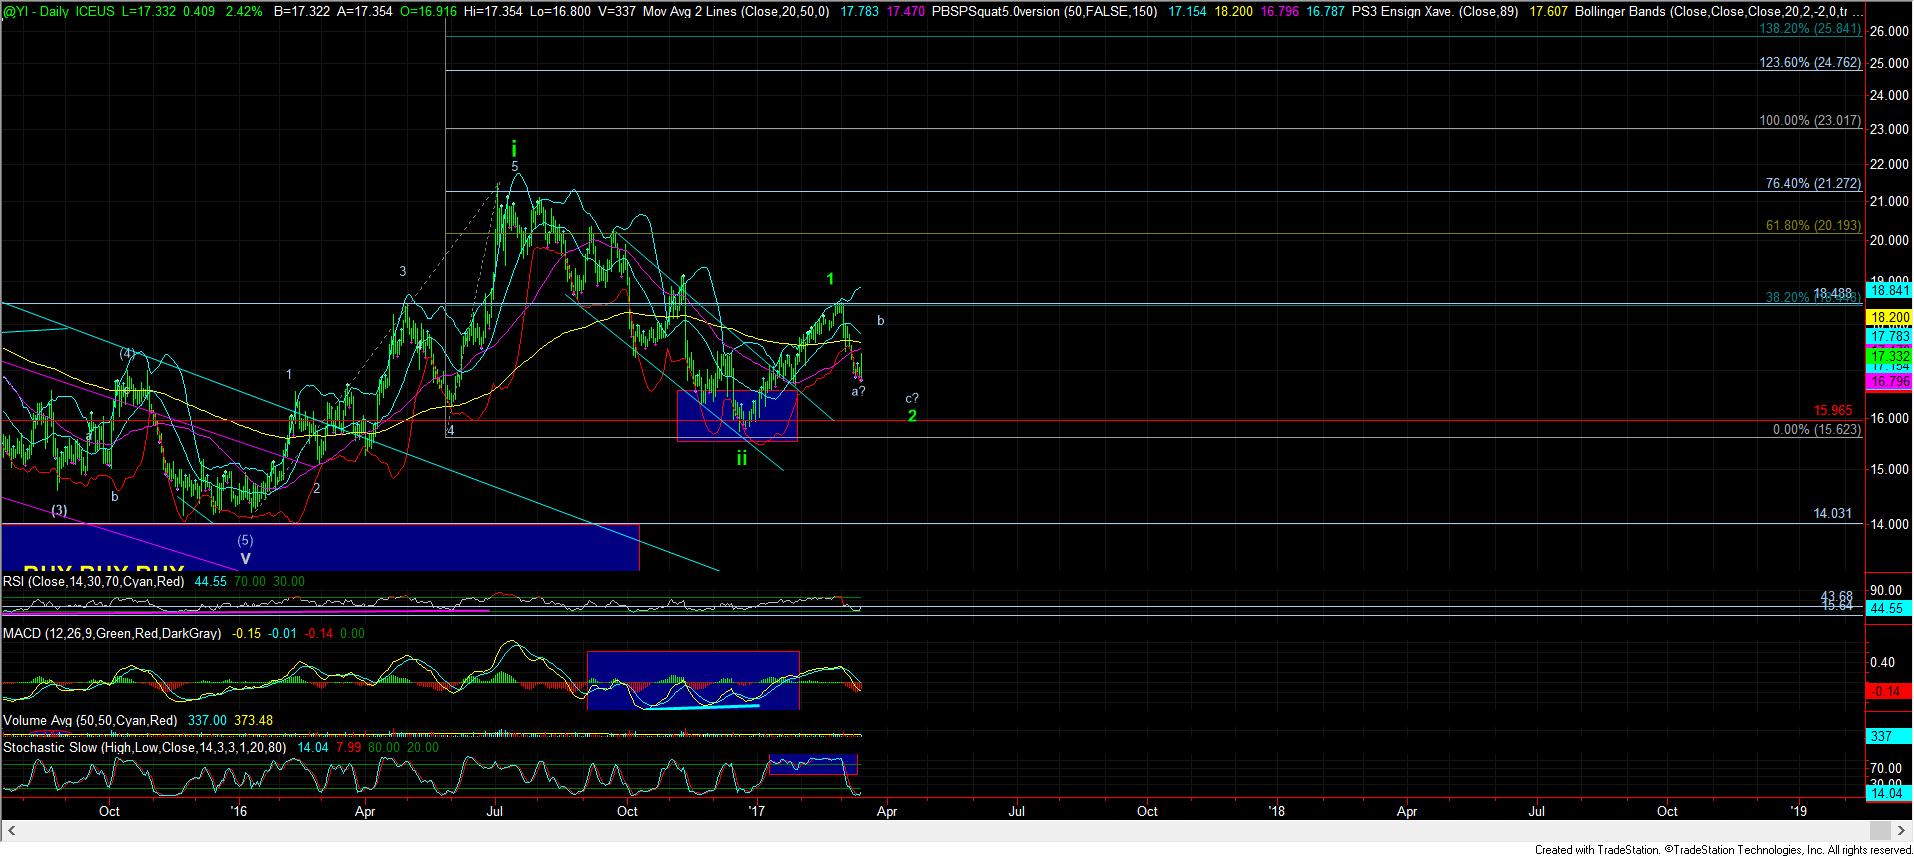This screenshot has height=856, width=1914.
Task: Select the blue box on the Stochastic pane
Action: point(812,764)
